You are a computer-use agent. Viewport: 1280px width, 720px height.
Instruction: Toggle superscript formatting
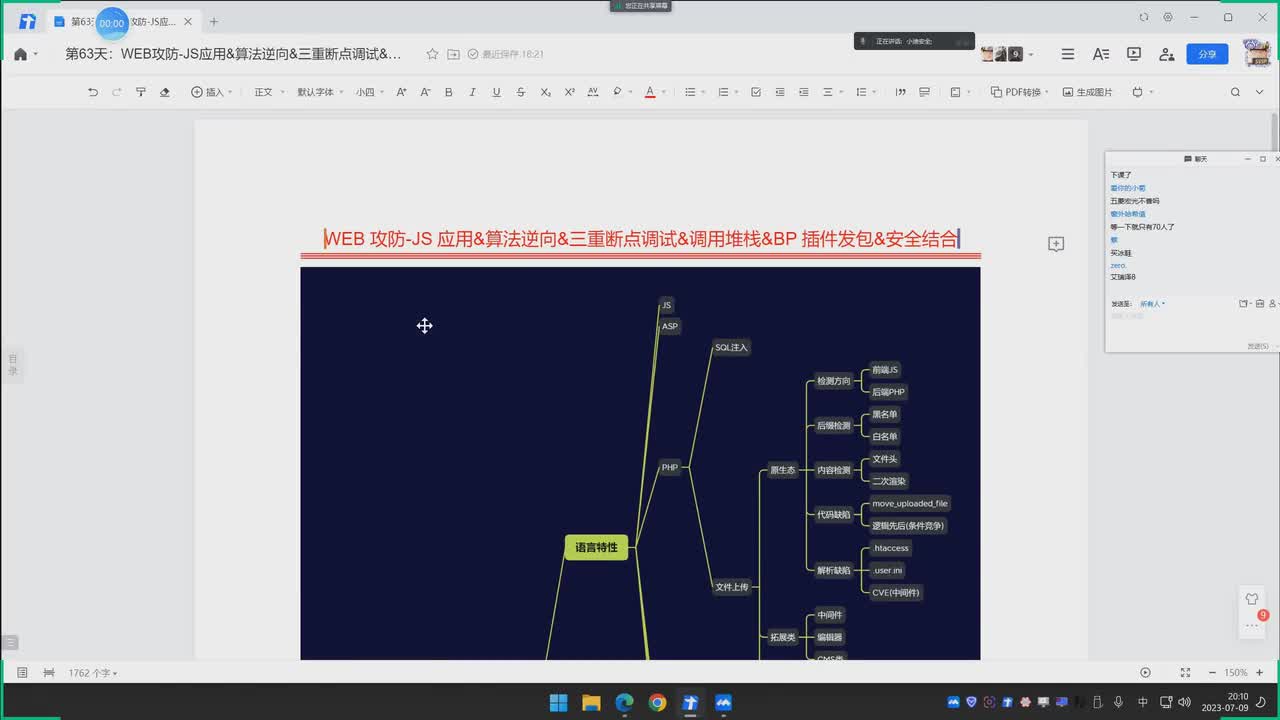pyautogui.click(x=569, y=92)
